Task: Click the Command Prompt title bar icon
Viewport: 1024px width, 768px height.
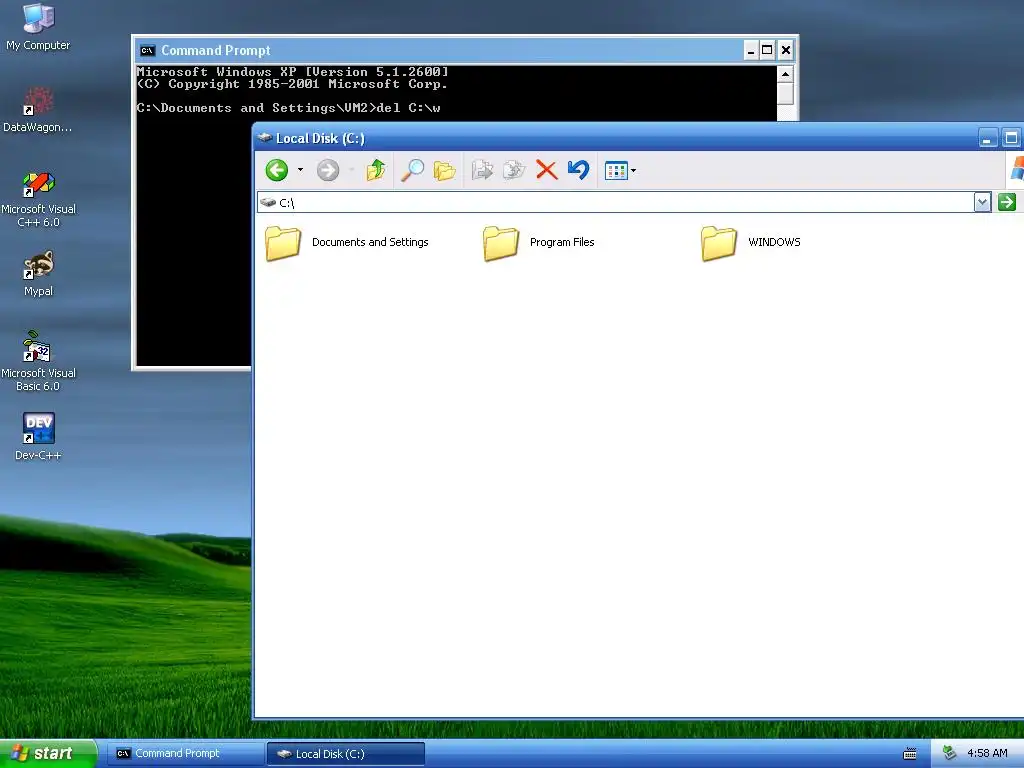Action: (148, 50)
